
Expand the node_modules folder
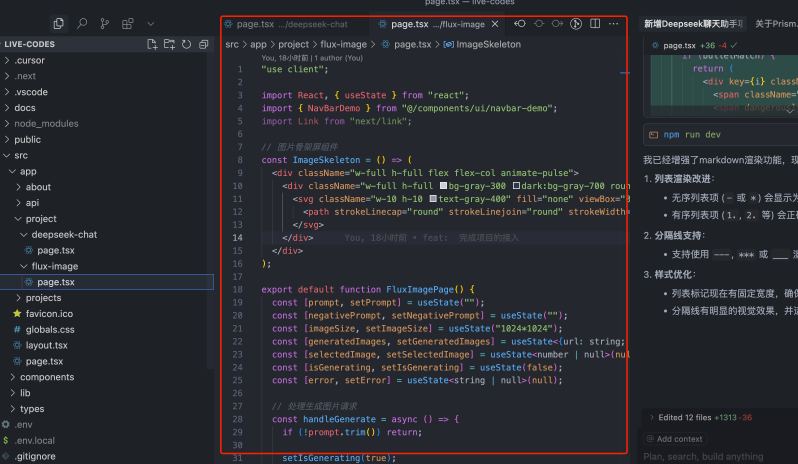pyautogui.click(x=46, y=123)
